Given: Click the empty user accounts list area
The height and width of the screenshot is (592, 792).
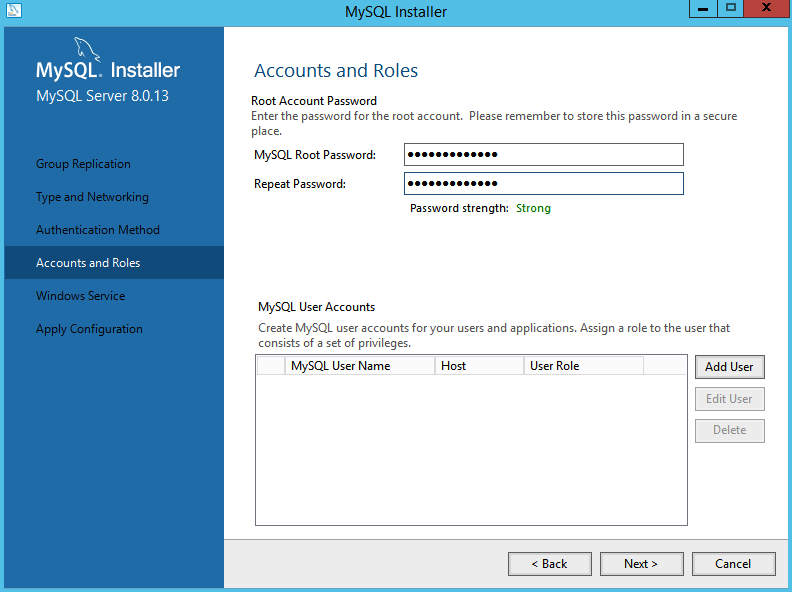Looking at the screenshot, I should point(470,450).
